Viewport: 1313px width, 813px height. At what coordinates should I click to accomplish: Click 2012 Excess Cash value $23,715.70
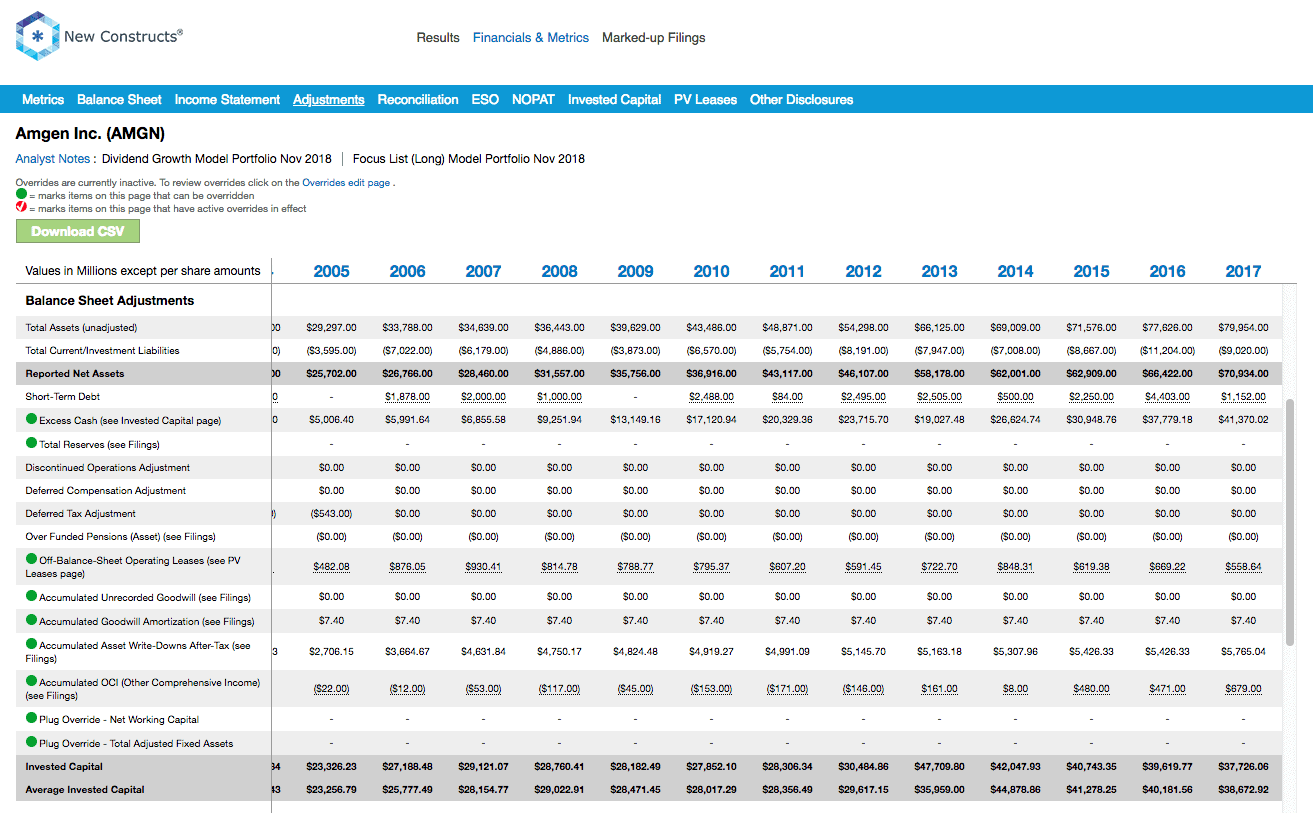coord(864,421)
